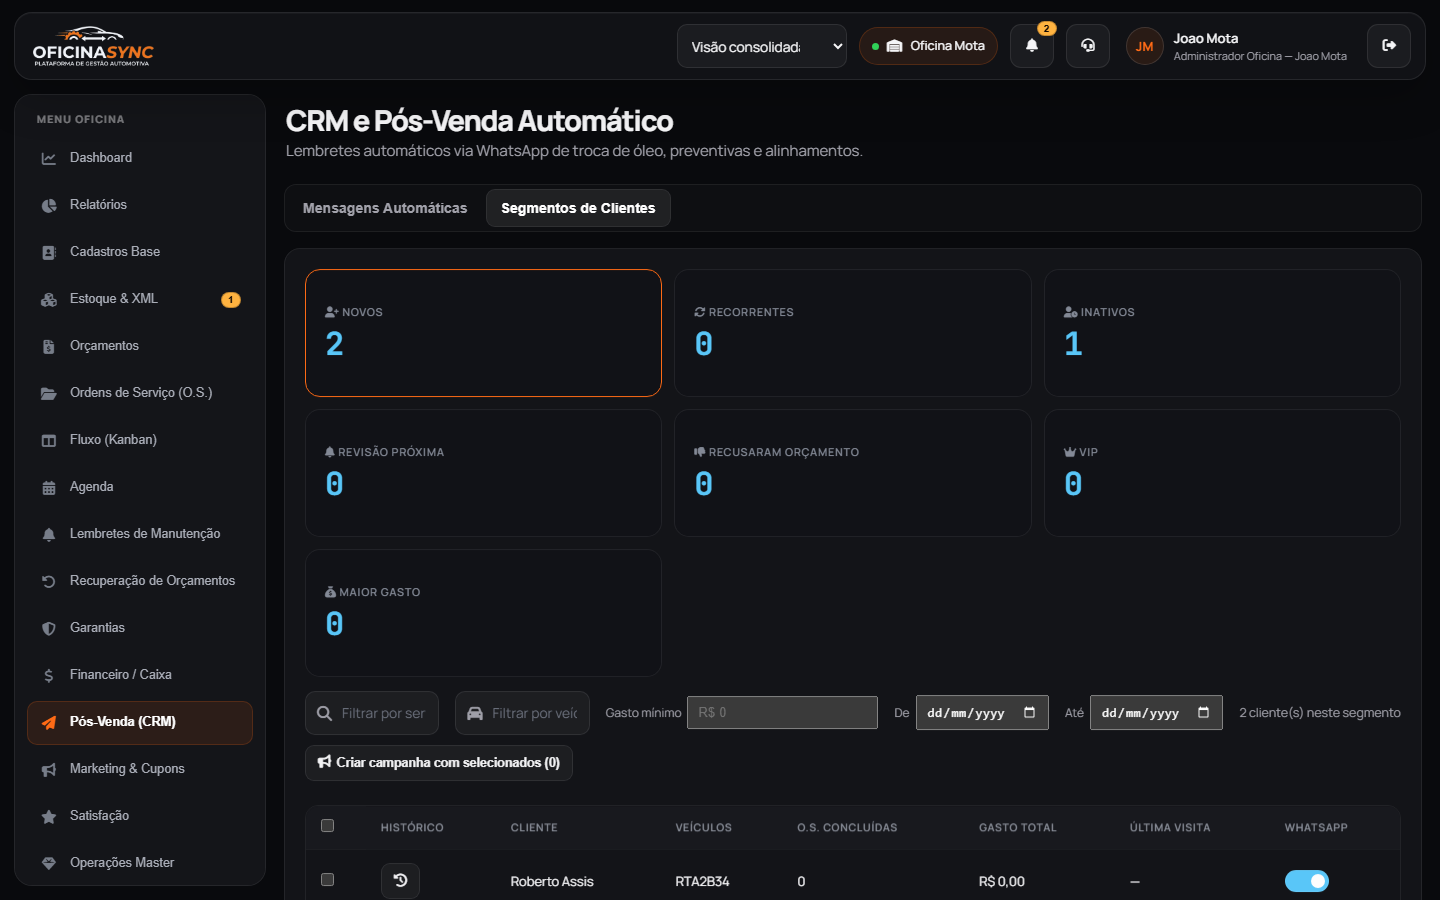The image size is (1440, 900).
Task: Click the Marketing megaphone icon in sidebar
Action: (x=49, y=769)
